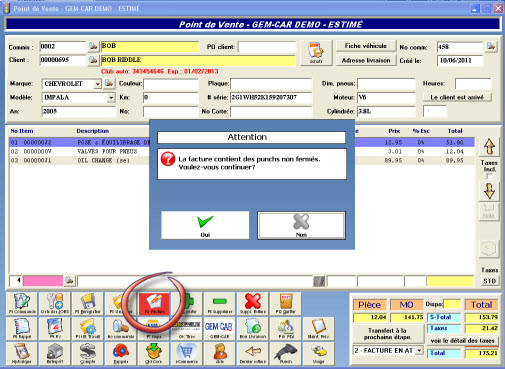Open the 2 - FACTURE EN AT status dropdown

[x=419, y=351]
